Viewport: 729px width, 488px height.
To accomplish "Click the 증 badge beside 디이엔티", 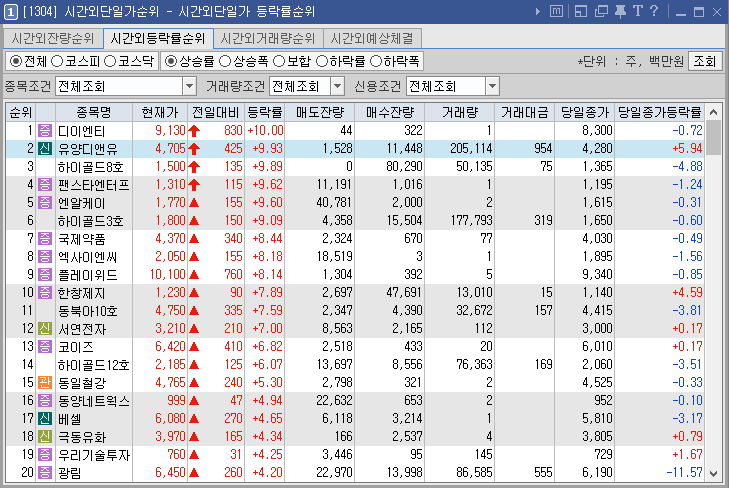I will click(x=45, y=131).
